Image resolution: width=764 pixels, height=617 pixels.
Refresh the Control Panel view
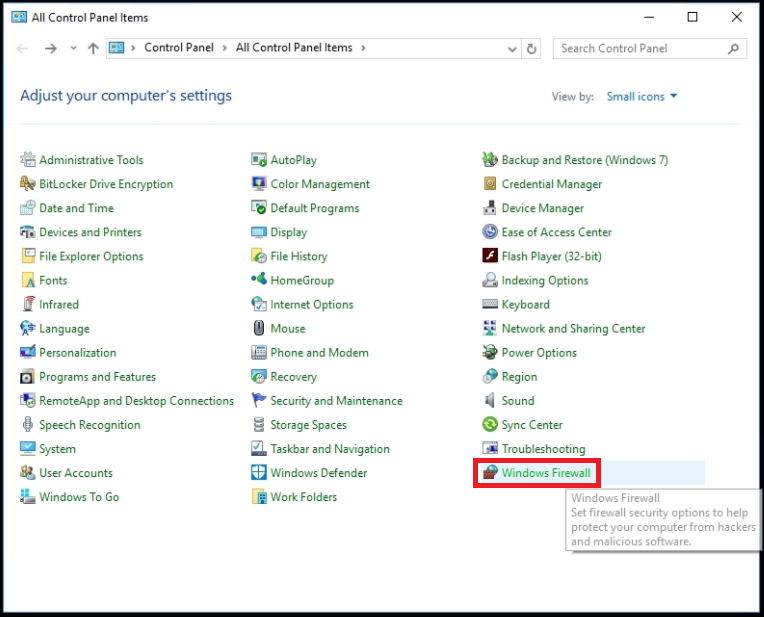point(532,48)
